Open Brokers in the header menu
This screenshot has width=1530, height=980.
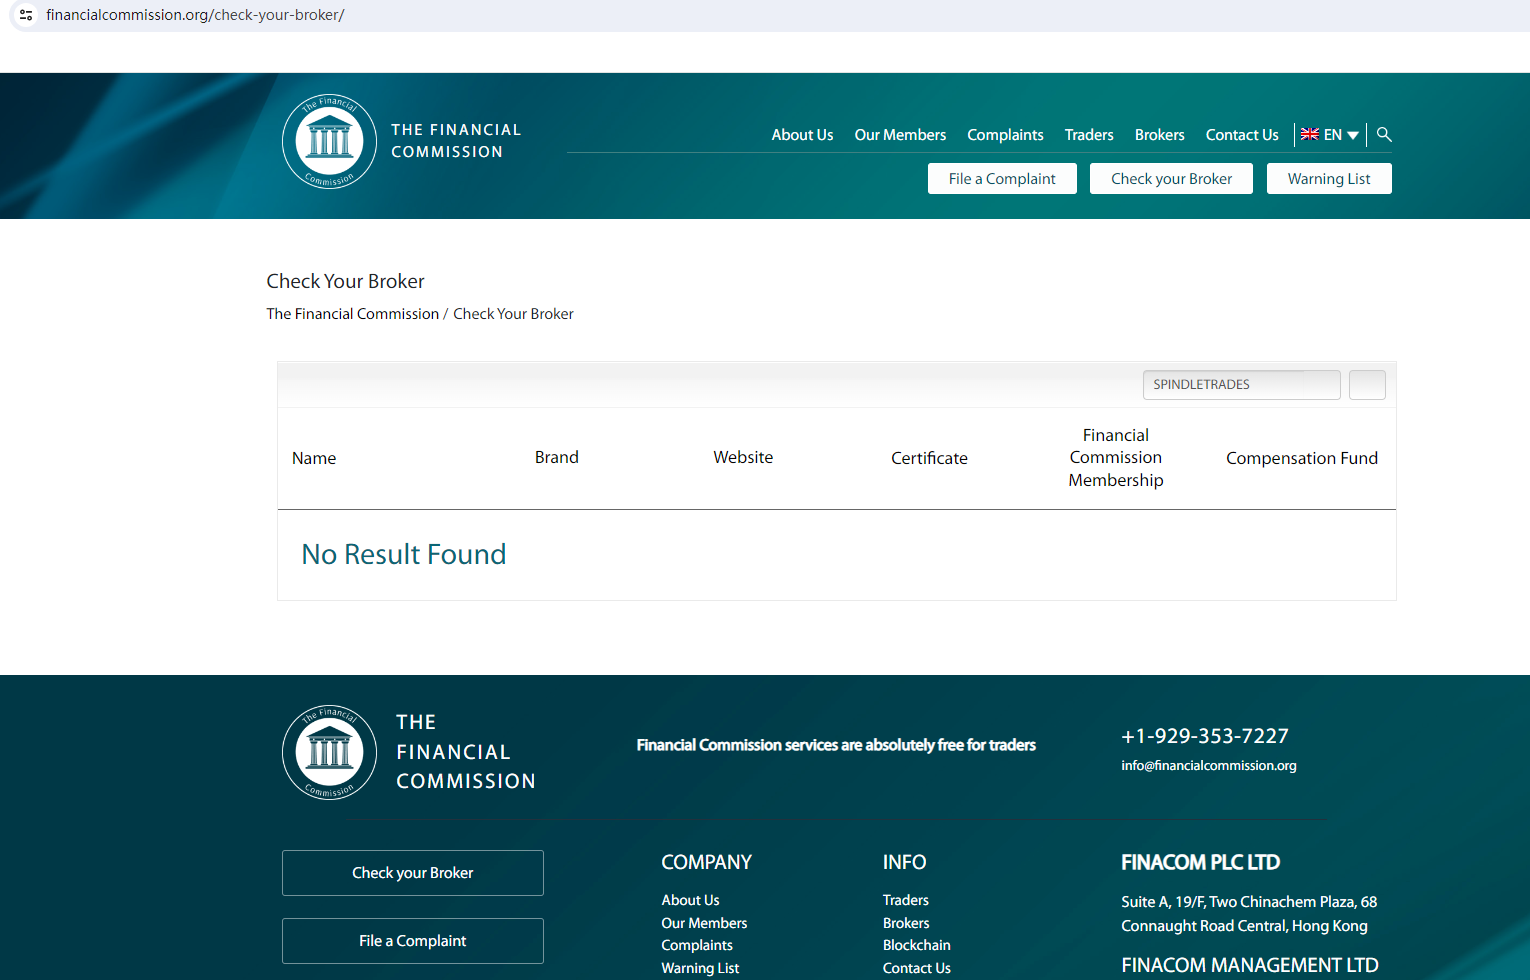tap(1159, 135)
